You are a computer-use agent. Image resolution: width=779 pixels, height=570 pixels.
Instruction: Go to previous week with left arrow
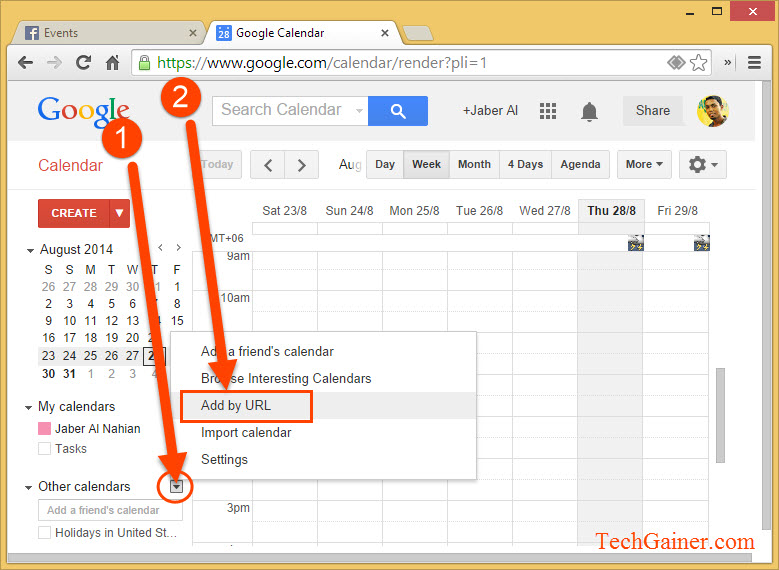[267, 164]
